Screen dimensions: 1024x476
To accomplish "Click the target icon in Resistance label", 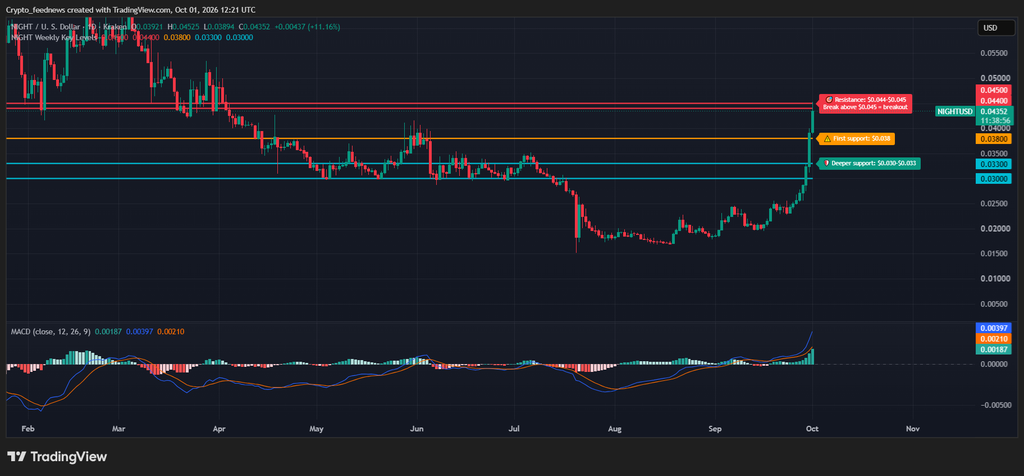I will tap(829, 99).
